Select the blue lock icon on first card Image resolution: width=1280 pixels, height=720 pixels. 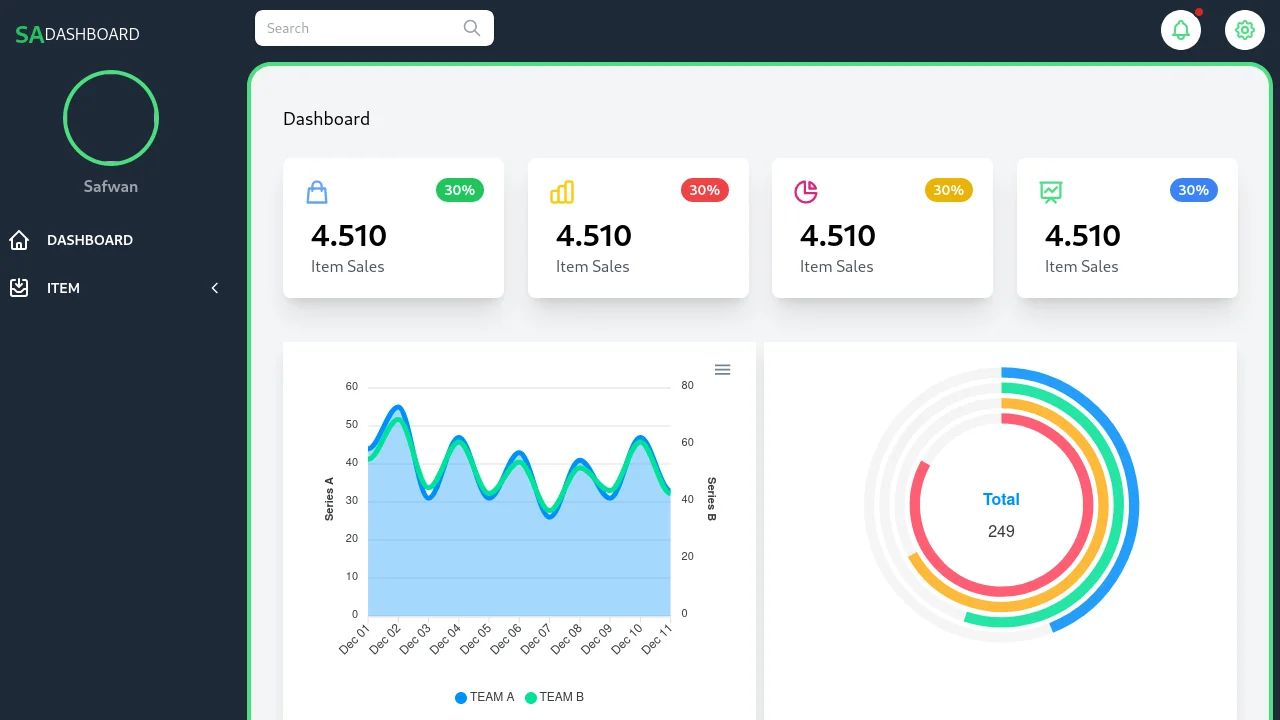(316, 191)
